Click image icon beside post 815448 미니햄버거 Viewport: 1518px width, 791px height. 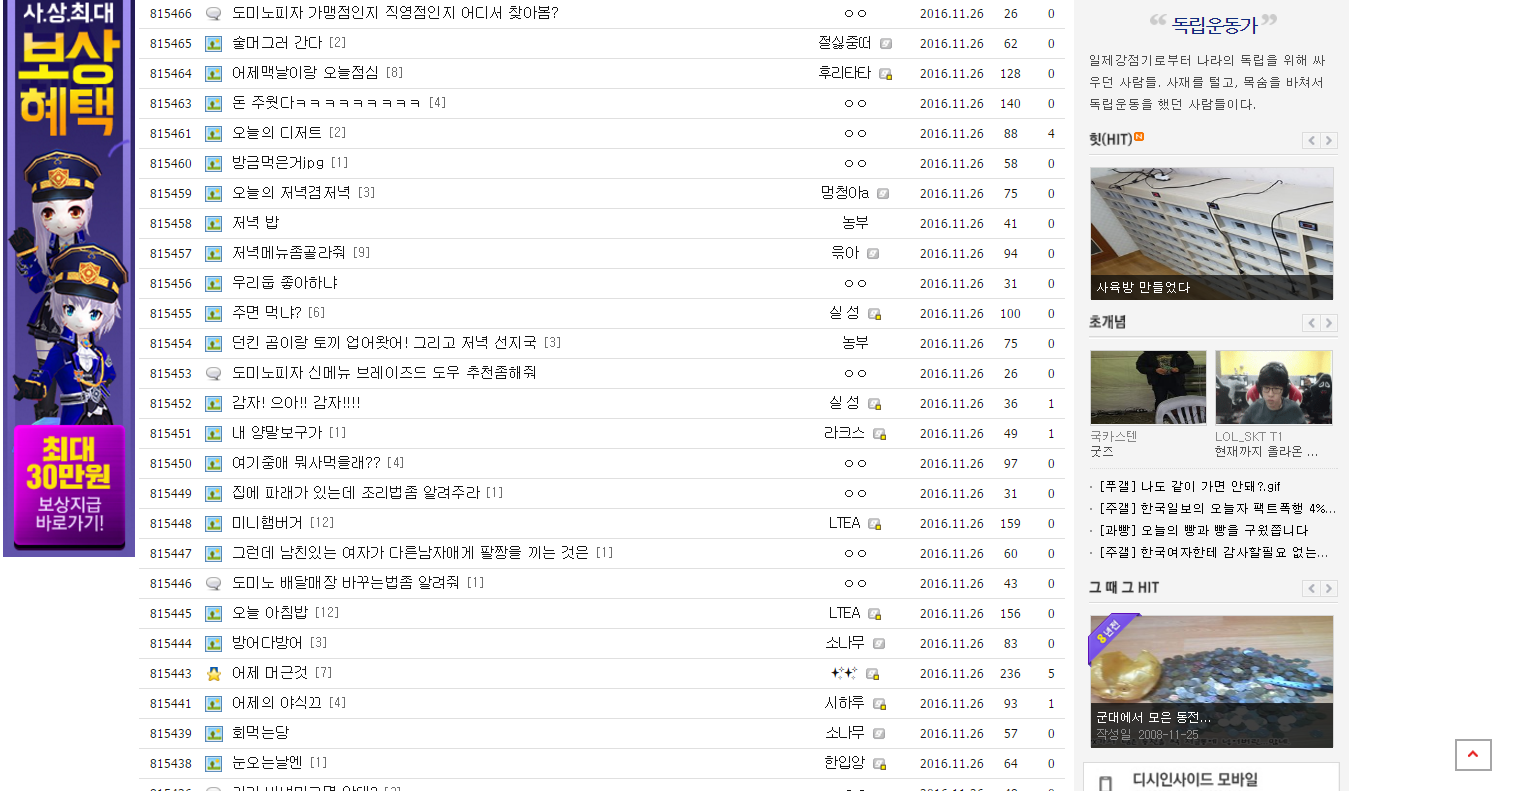(213, 524)
